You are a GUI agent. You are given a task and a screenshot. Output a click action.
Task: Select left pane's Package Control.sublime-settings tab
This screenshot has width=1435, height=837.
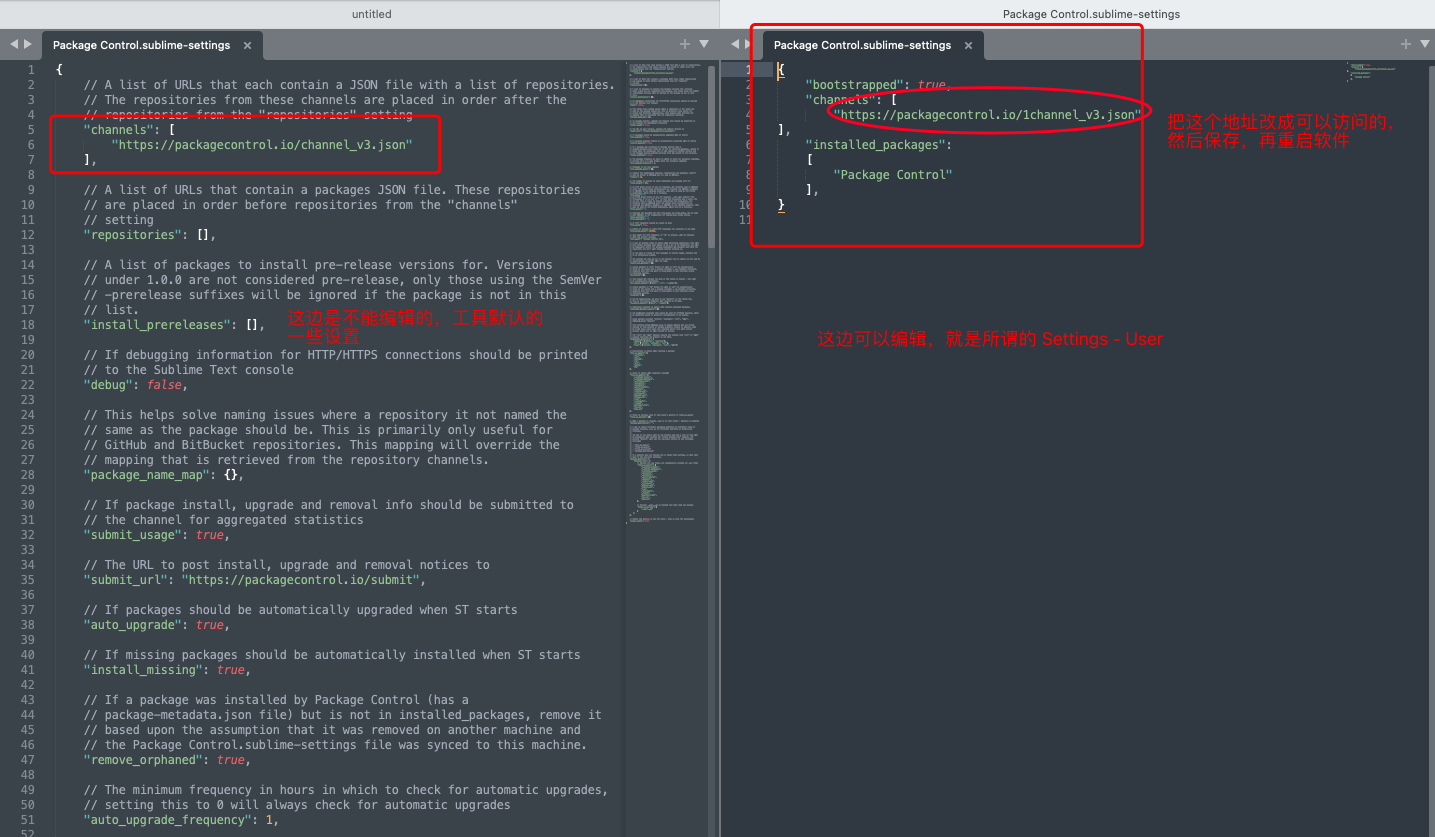point(141,45)
